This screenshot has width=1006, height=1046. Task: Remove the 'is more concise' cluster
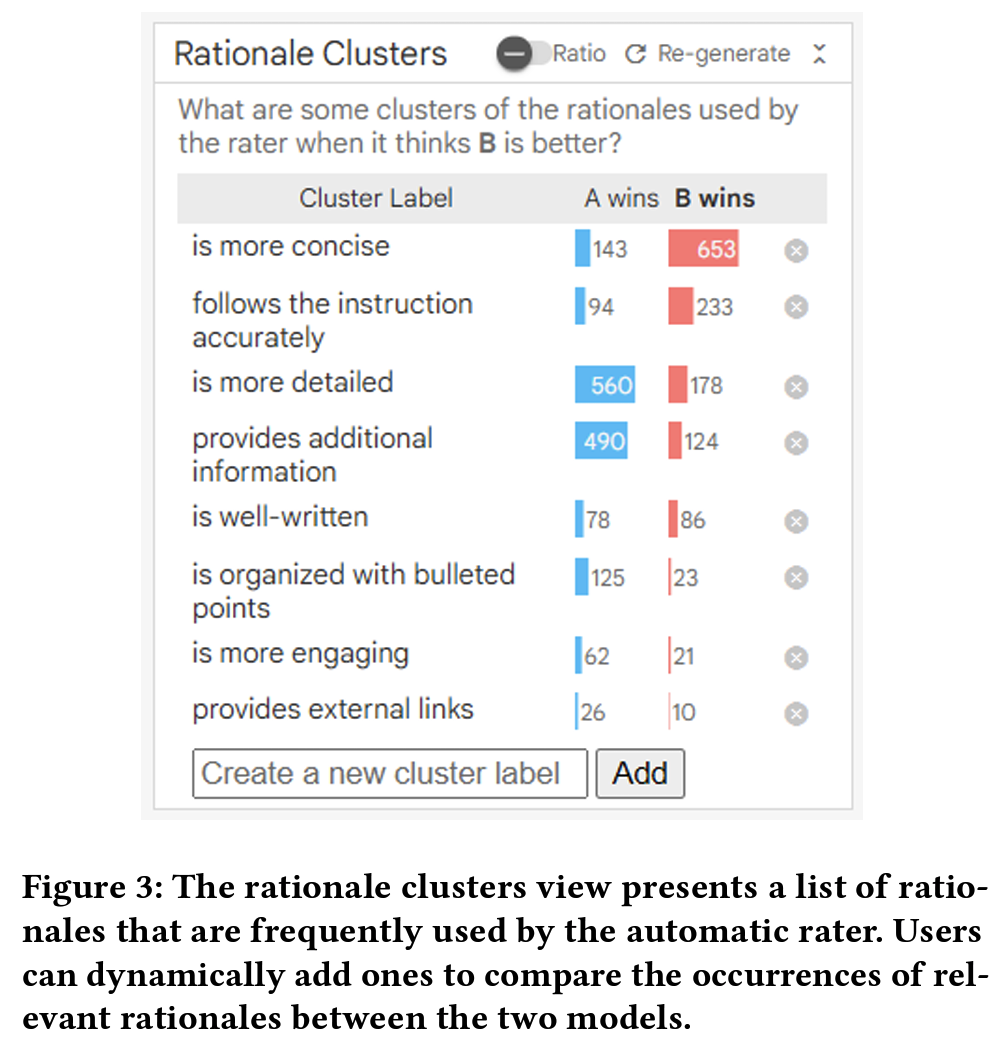pyautogui.click(x=796, y=251)
